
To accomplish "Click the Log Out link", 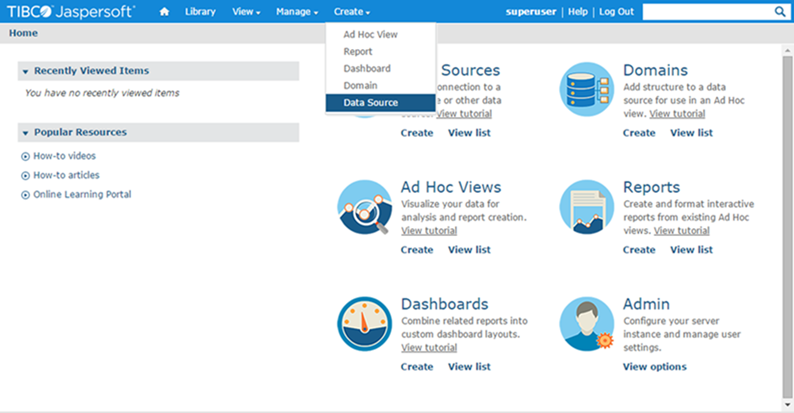I will [x=616, y=12].
